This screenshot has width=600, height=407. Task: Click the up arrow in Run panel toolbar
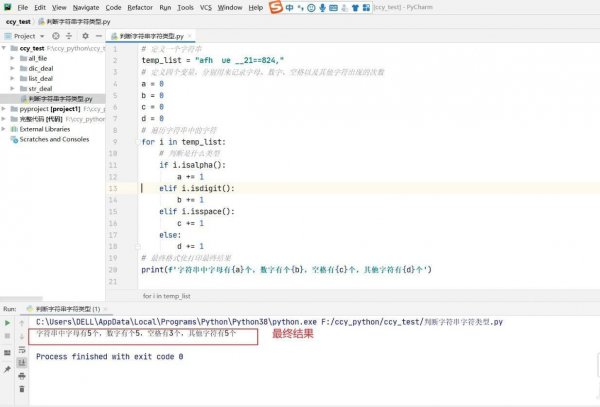pos(22,323)
